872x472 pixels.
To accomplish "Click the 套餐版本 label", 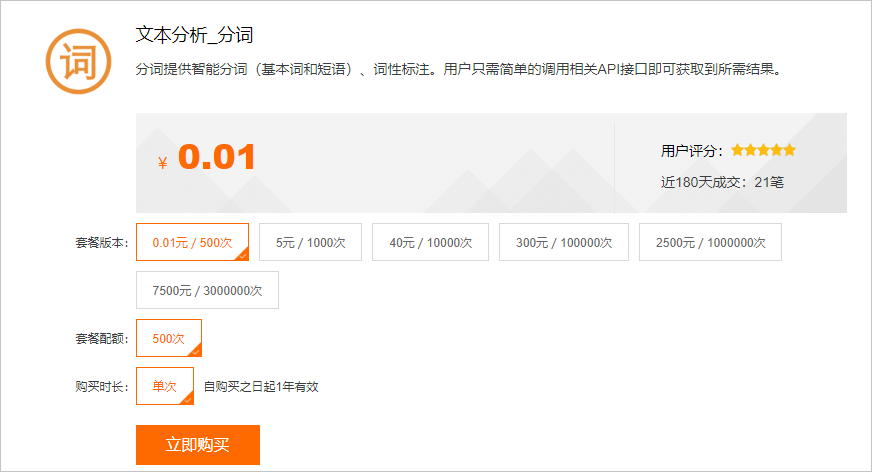I will [102, 242].
